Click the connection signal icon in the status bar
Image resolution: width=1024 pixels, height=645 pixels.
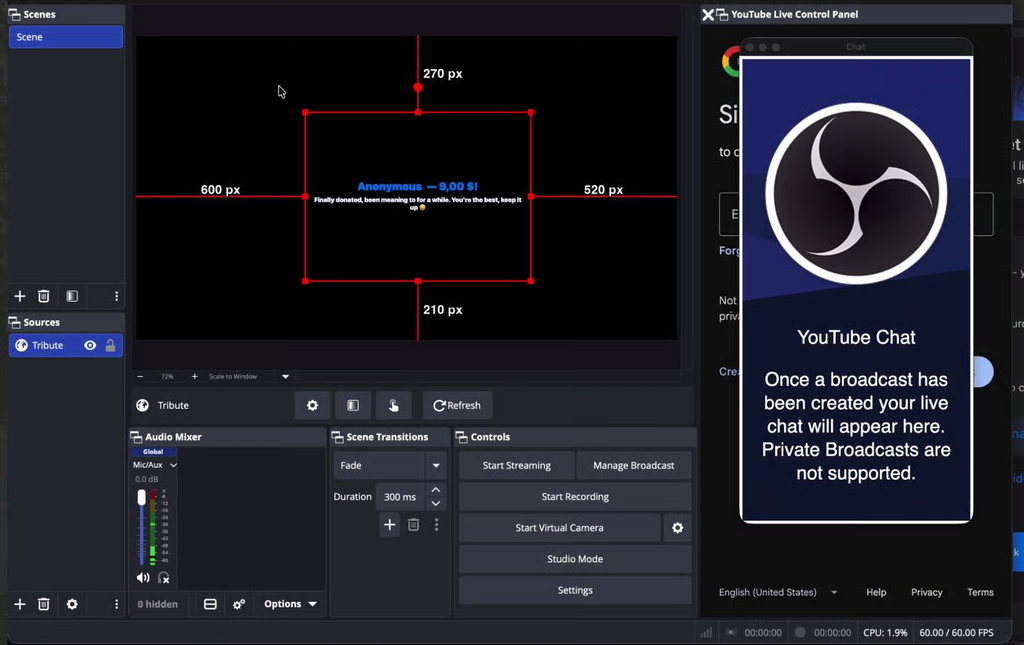pyautogui.click(x=706, y=632)
